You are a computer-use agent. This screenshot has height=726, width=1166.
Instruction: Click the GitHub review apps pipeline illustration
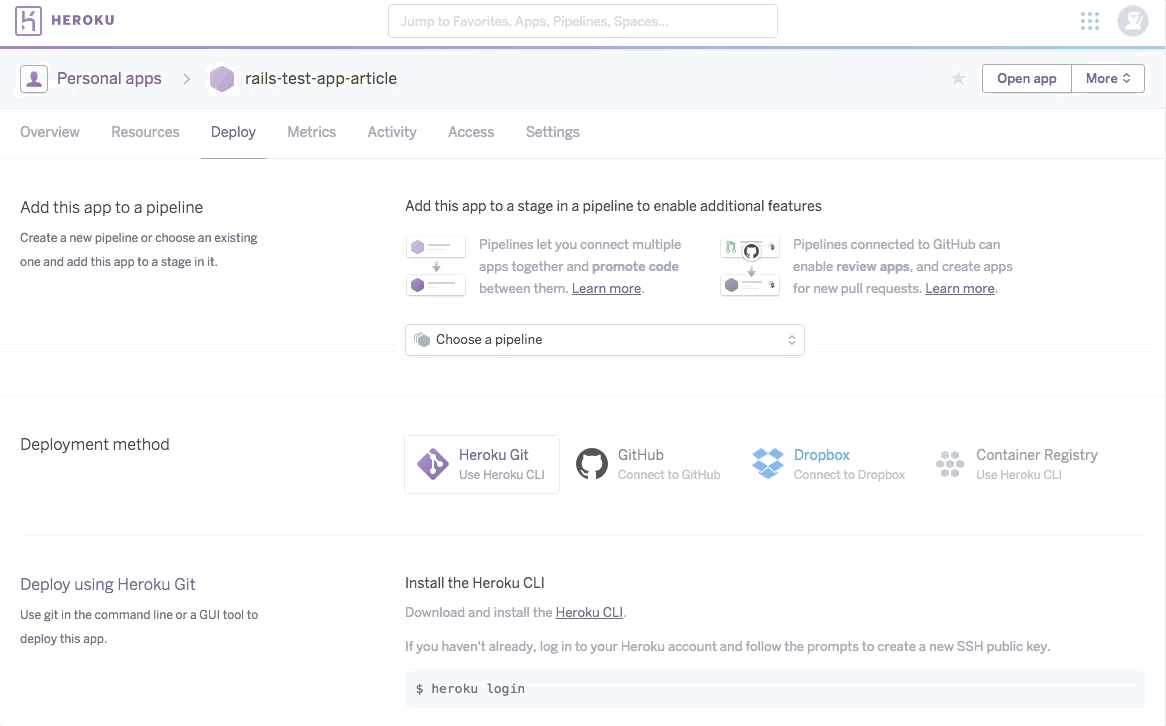coord(750,266)
